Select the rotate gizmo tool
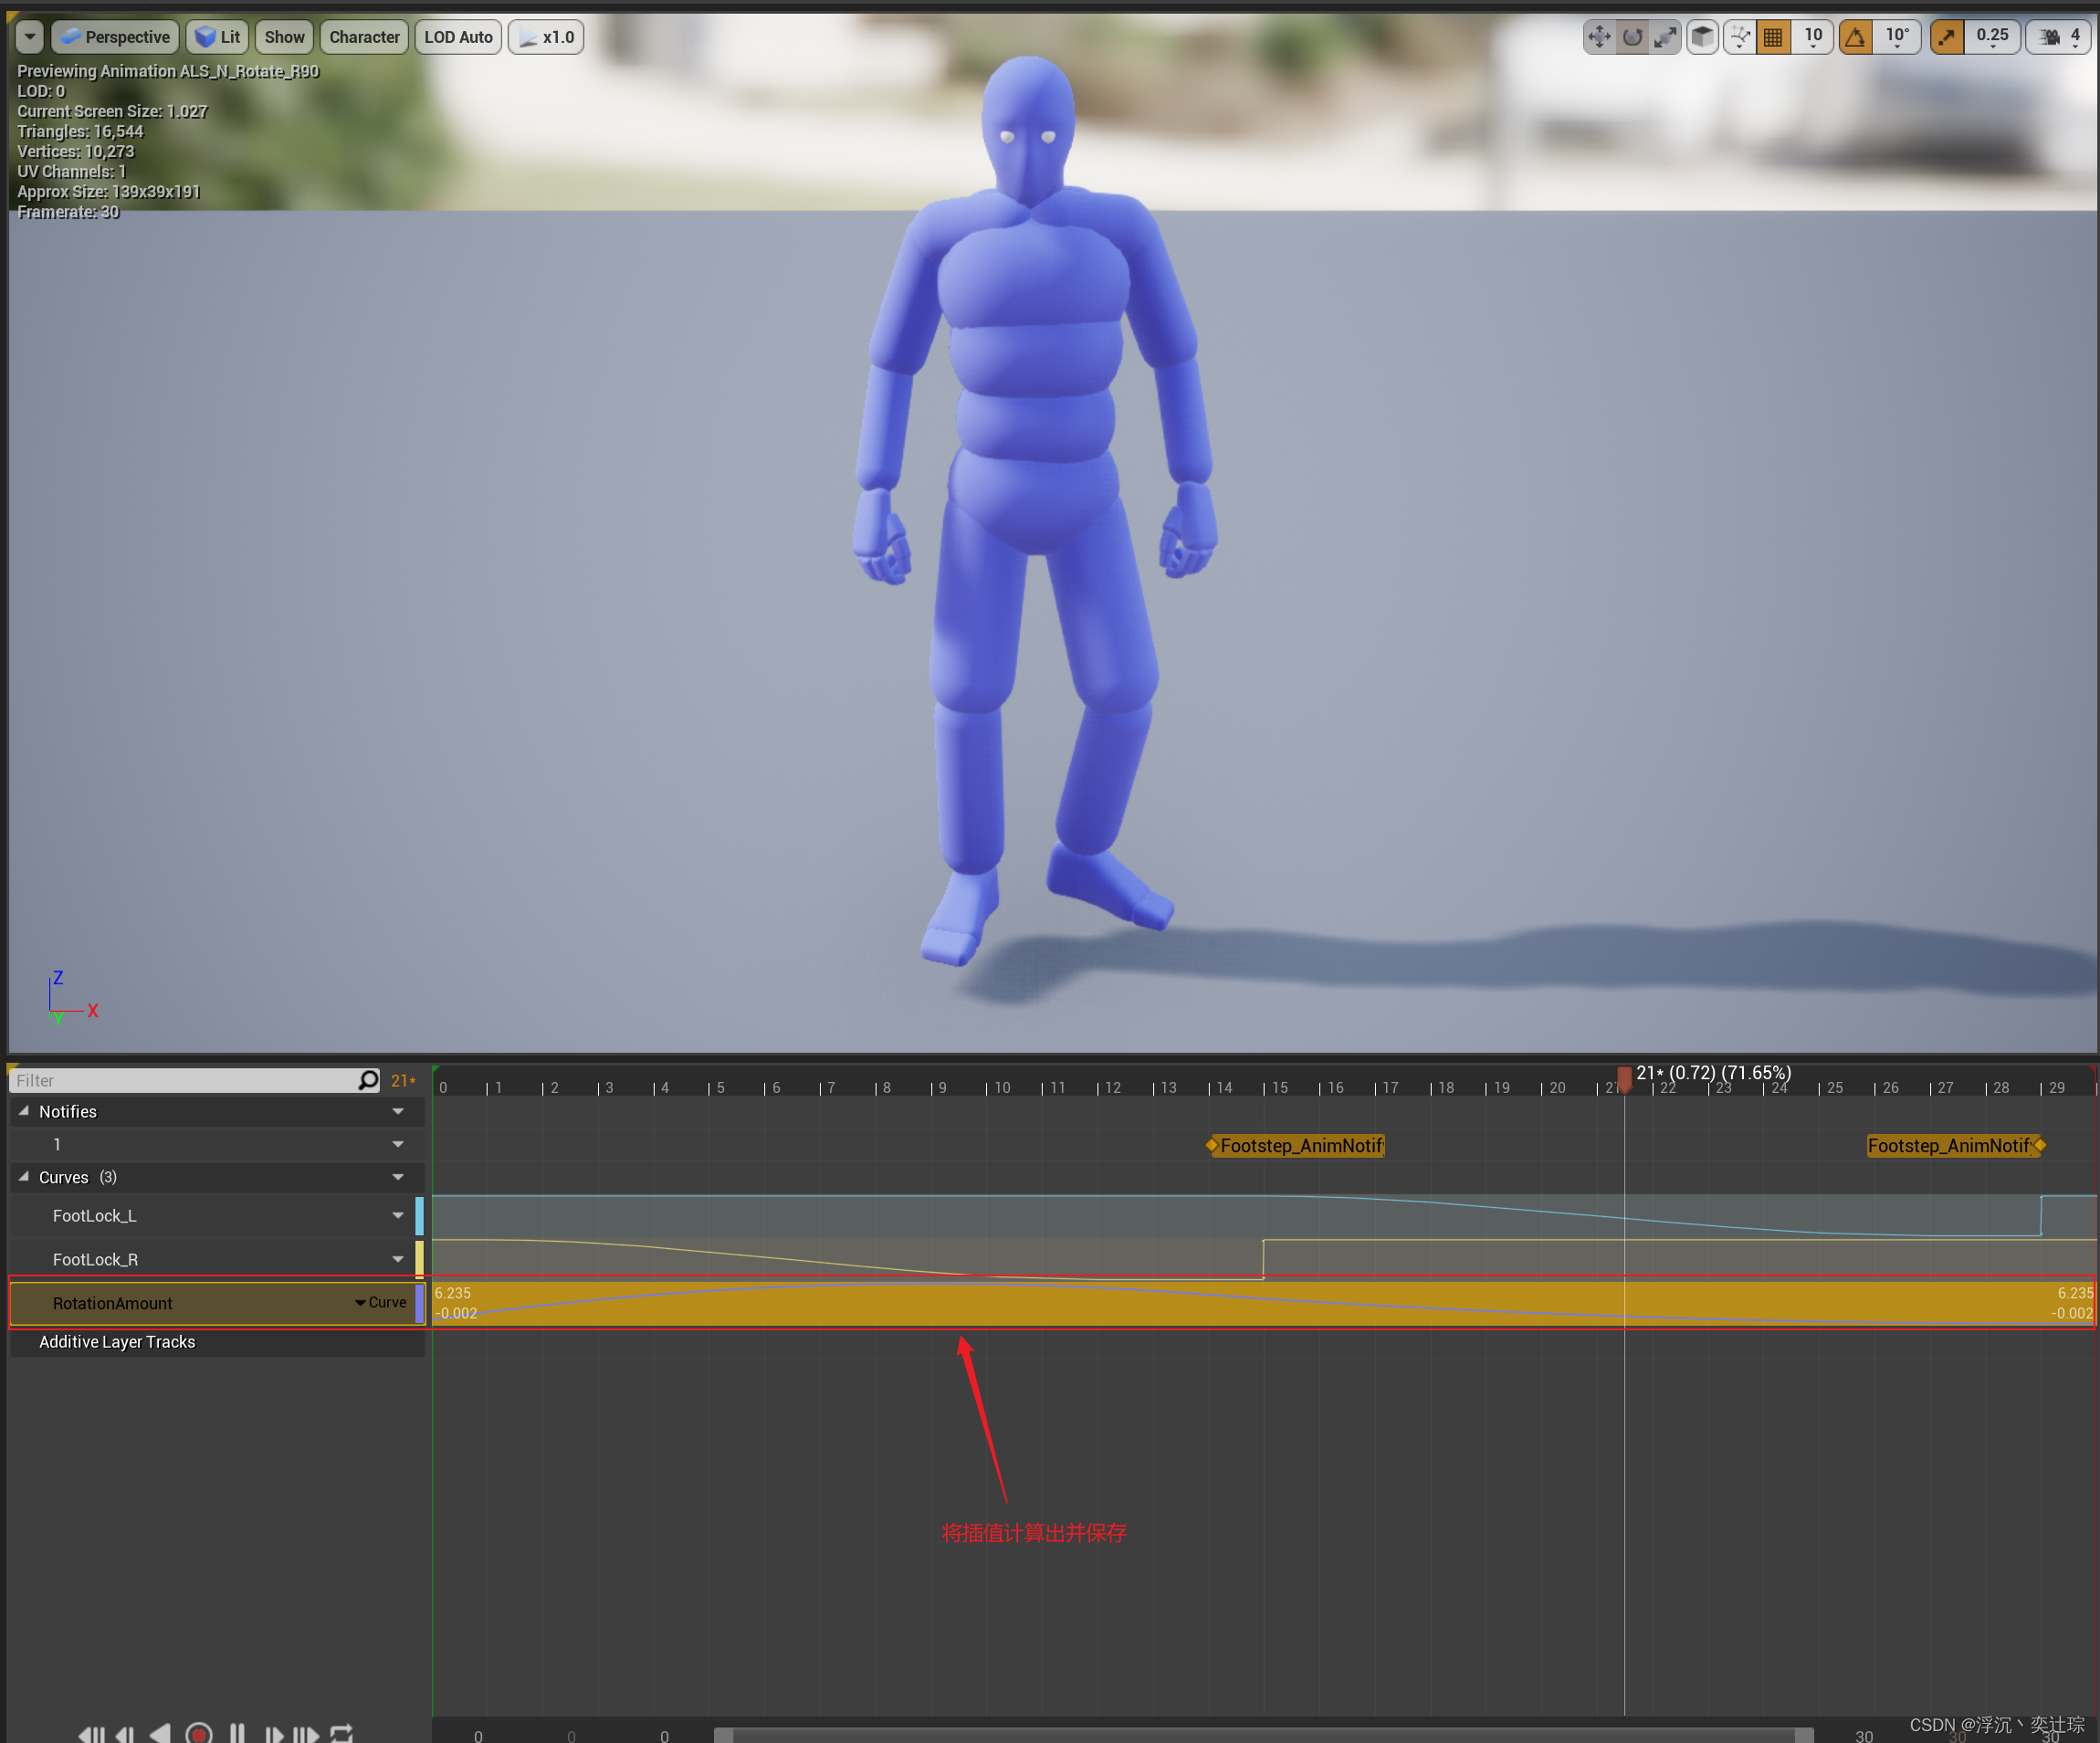 [1632, 37]
